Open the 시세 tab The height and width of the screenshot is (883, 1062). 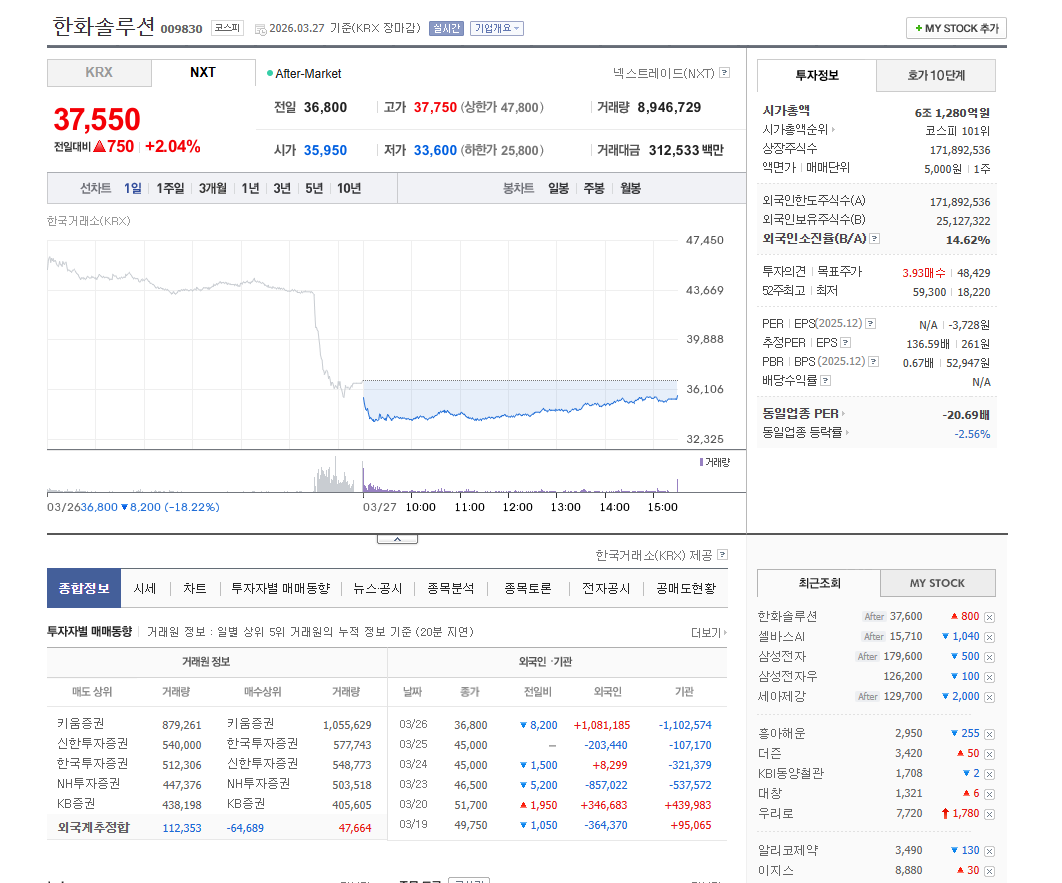[145, 588]
